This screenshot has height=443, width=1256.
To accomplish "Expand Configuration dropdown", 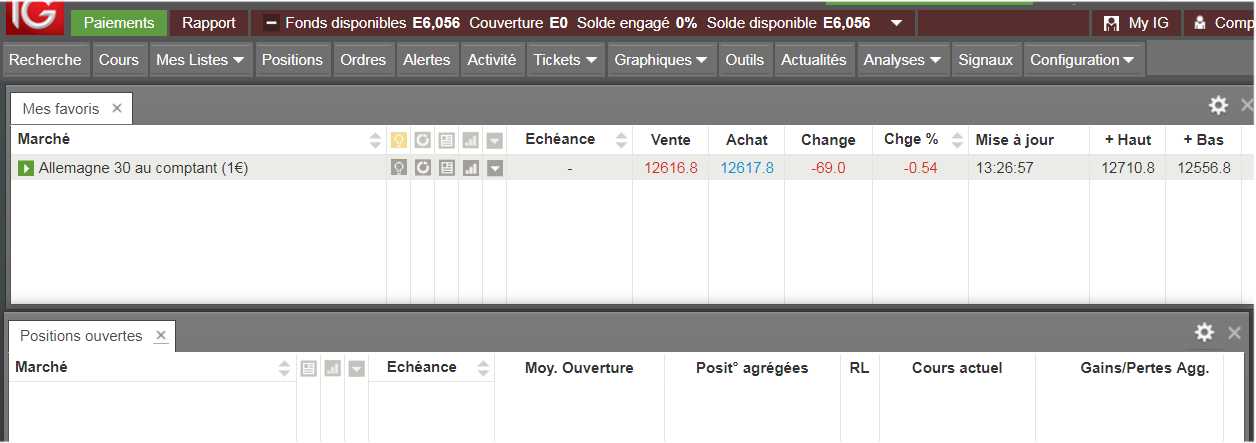I will click(x=1083, y=60).
